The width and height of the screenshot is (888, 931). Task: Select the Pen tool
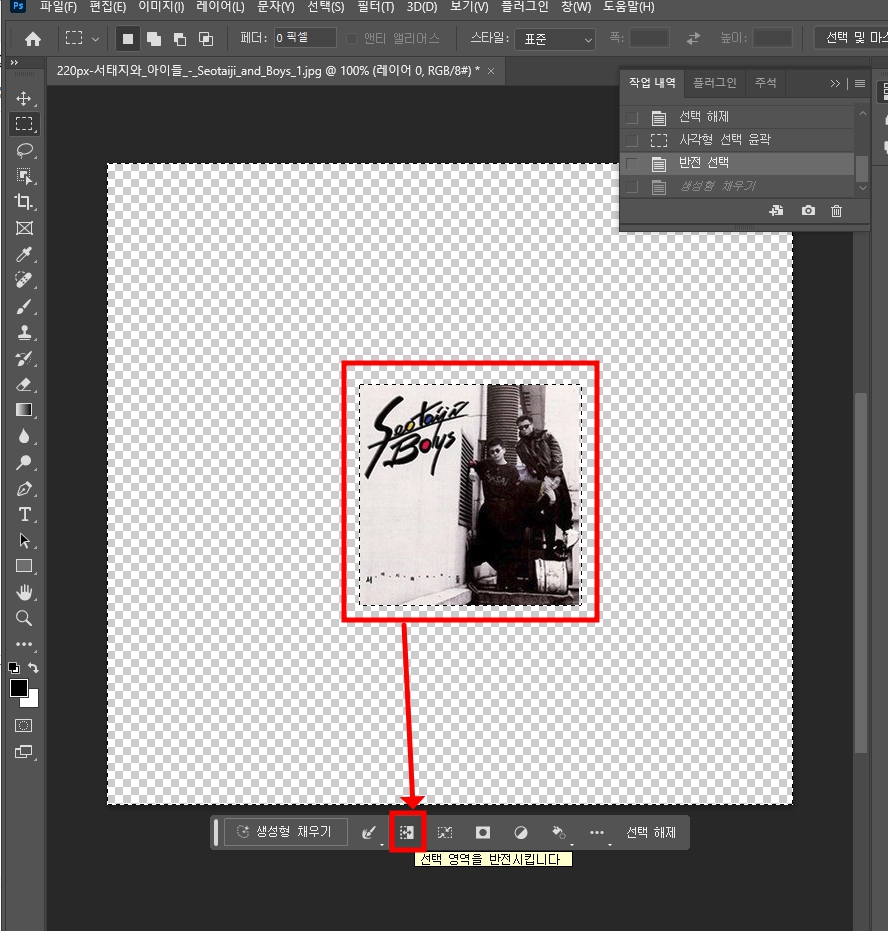pyautogui.click(x=24, y=489)
